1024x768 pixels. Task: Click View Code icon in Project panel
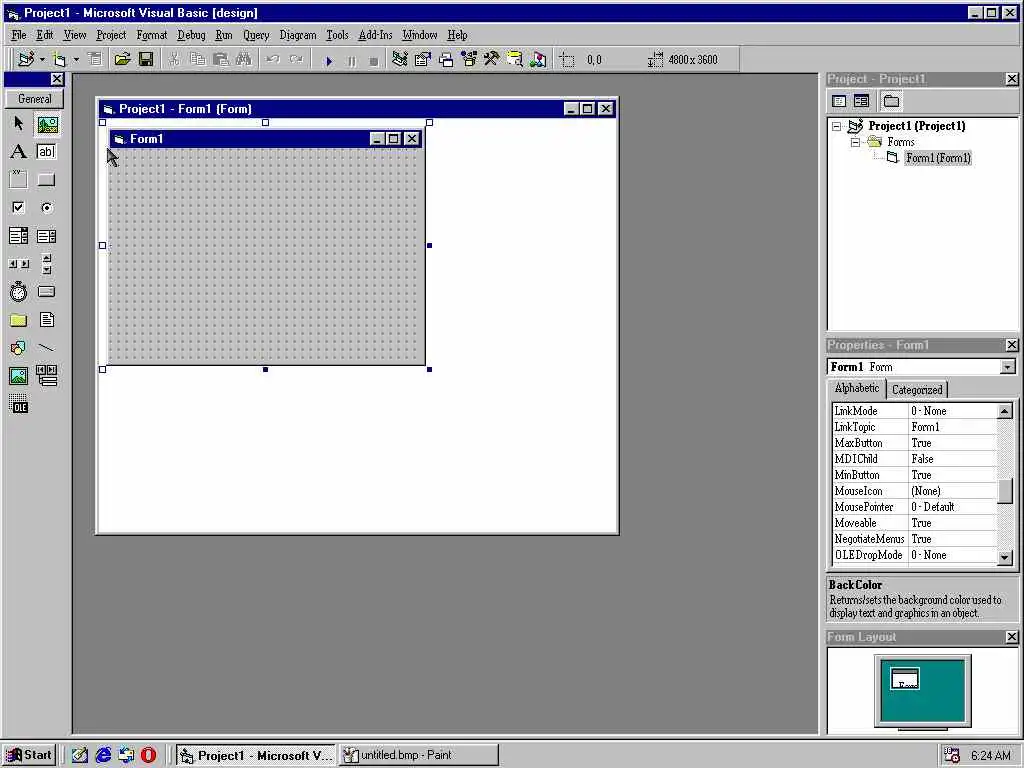point(839,101)
